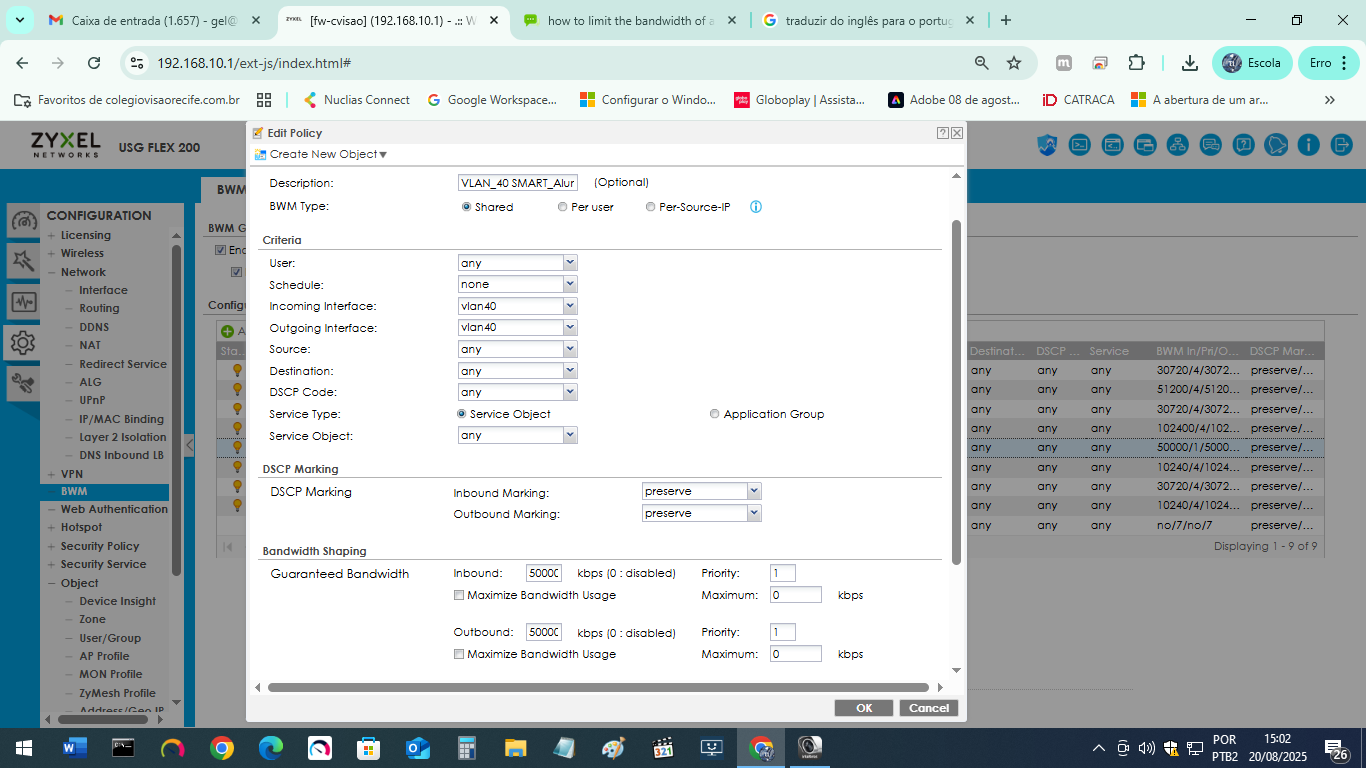Click Inbound Maximum kbps field
This screenshot has width=1366, height=768.
796,595
